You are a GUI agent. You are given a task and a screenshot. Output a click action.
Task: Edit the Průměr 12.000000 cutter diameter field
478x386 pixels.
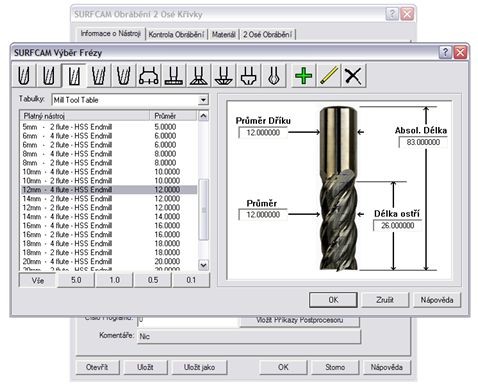click(263, 214)
